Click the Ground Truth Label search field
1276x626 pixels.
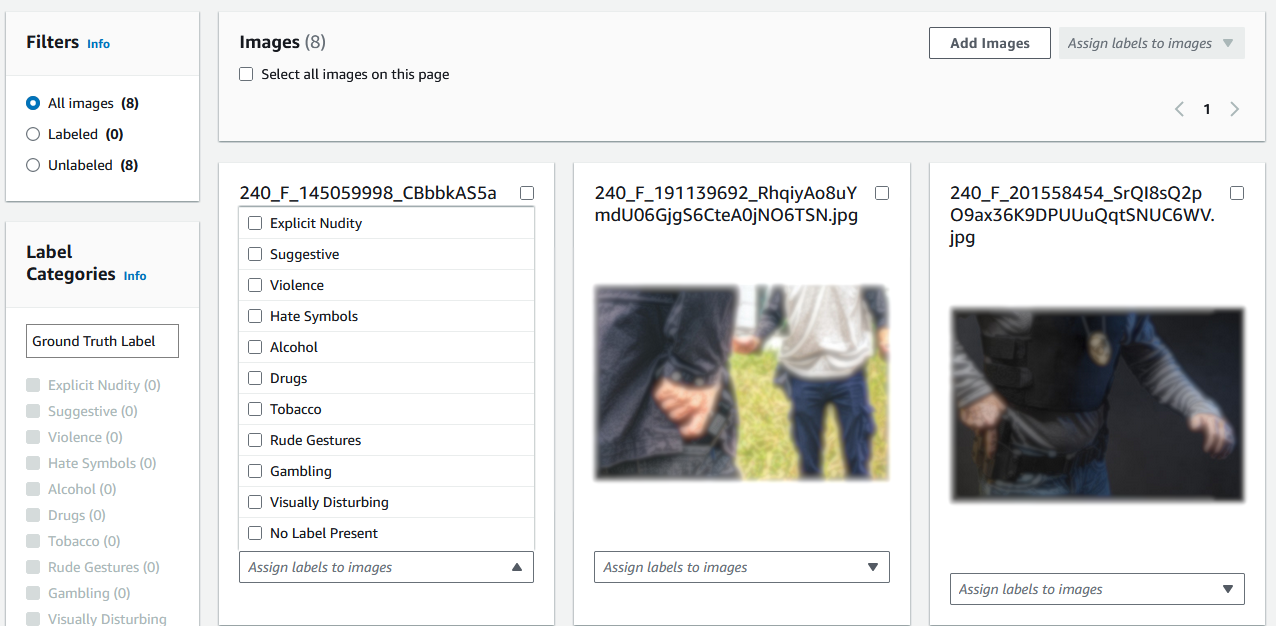(102, 341)
